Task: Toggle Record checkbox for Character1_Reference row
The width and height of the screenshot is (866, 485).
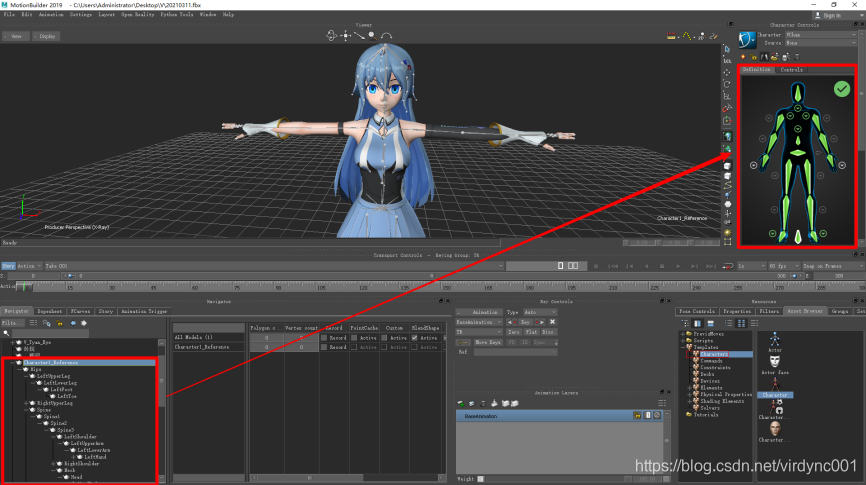Action: click(x=324, y=347)
